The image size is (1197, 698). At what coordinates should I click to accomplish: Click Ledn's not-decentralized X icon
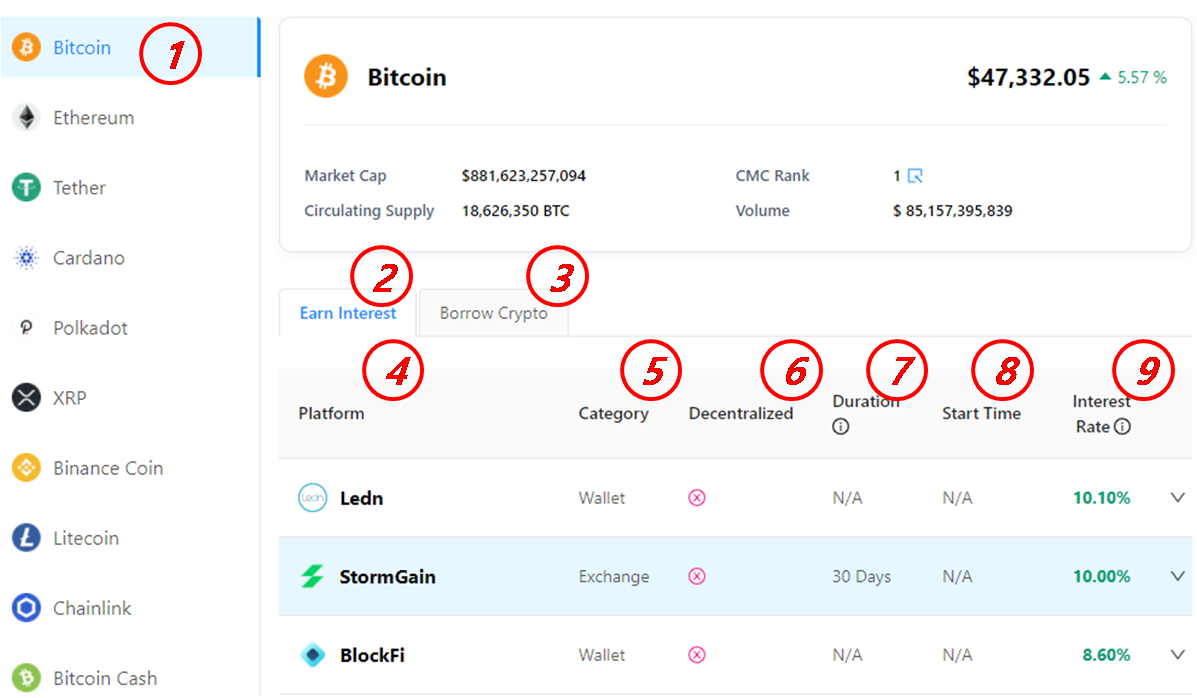pyautogui.click(x=697, y=498)
